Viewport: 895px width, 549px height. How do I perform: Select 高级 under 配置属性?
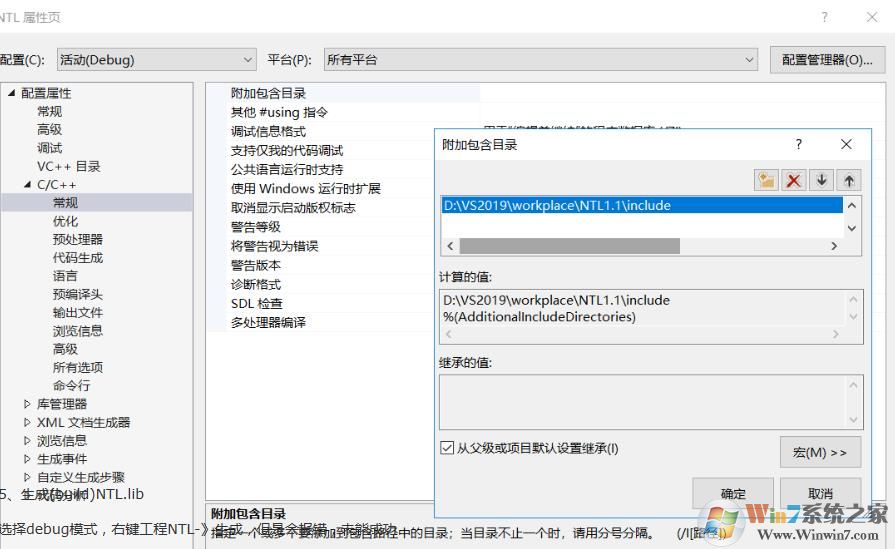[50, 130]
